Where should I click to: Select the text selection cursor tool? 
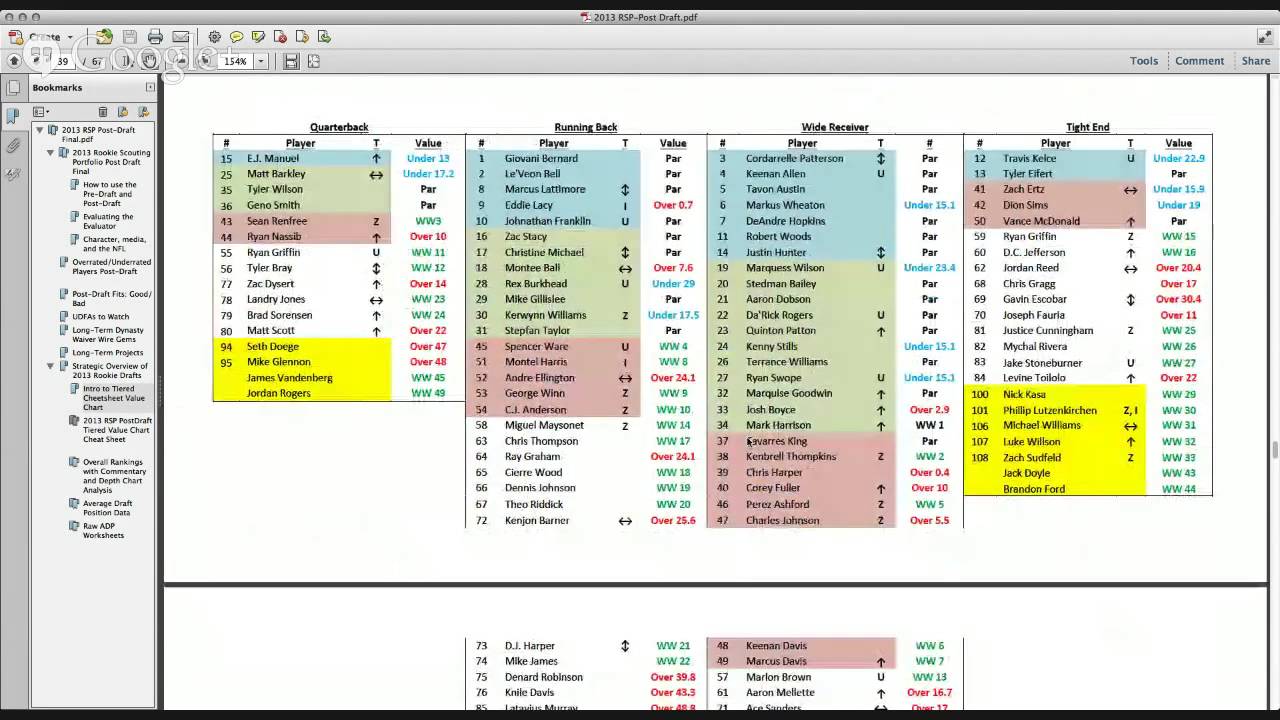[x=127, y=61]
